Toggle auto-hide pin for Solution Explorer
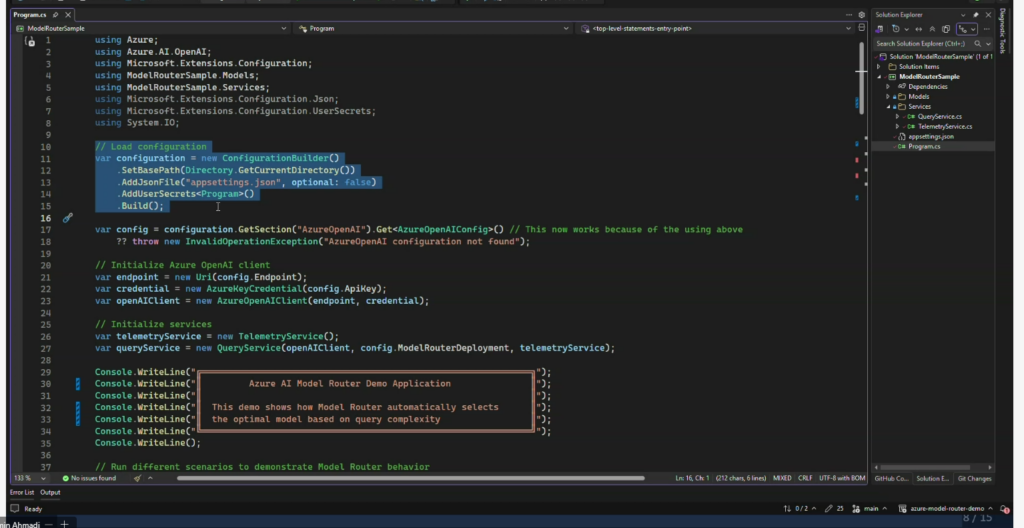Image resolution: width=1024 pixels, height=528 pixels. coord(976,15)
